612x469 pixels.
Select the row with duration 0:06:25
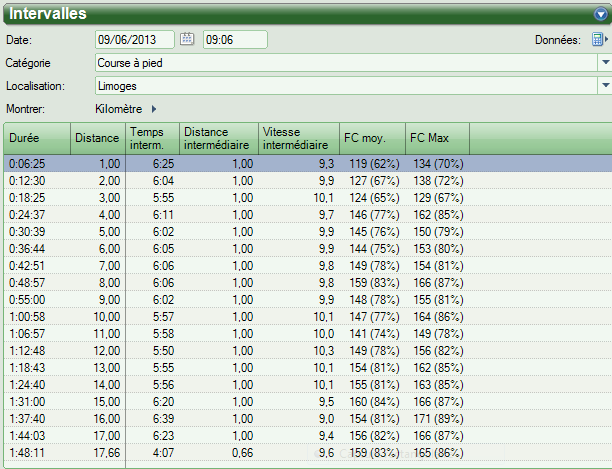click(308, 163)
